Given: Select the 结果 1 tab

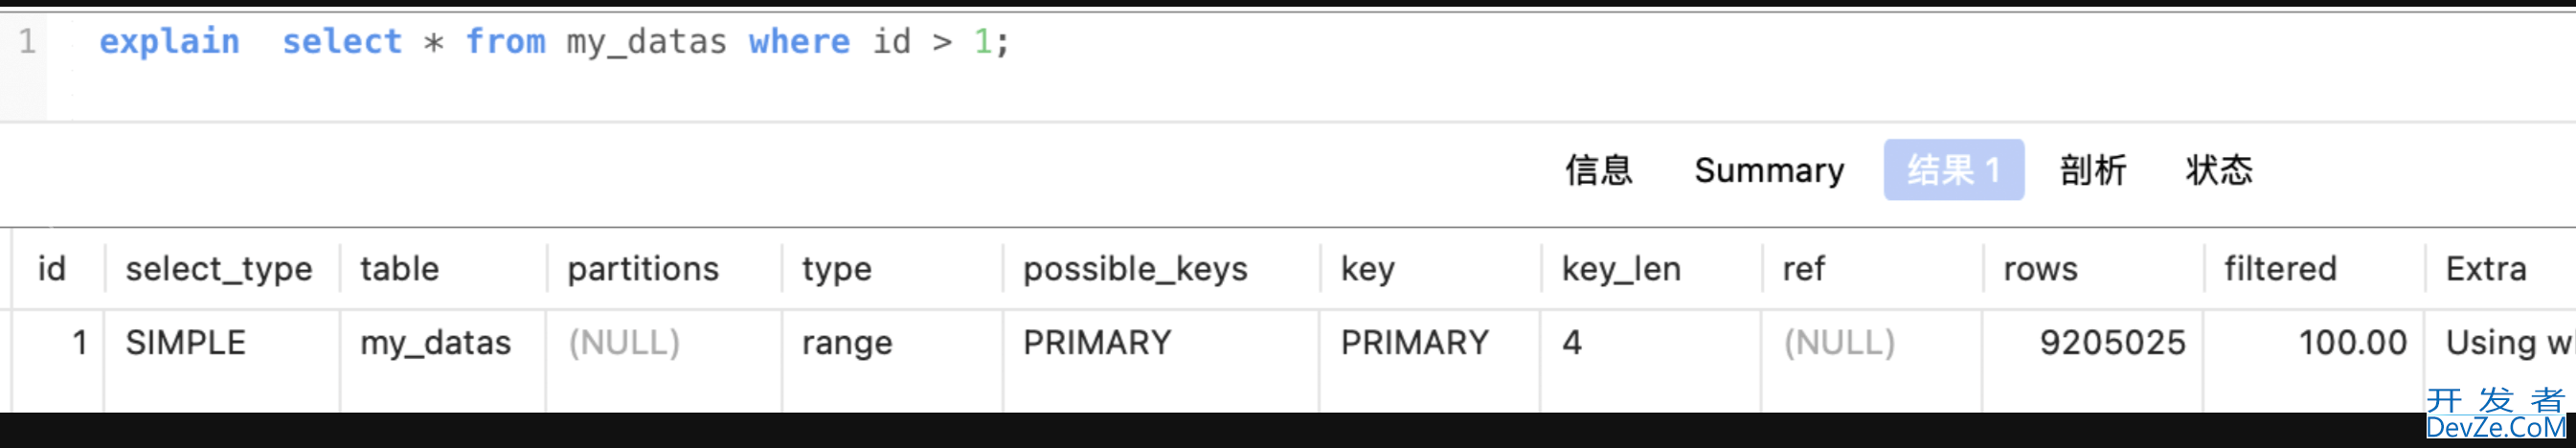Looking at the screenshot, I should tap(1953, 170).
